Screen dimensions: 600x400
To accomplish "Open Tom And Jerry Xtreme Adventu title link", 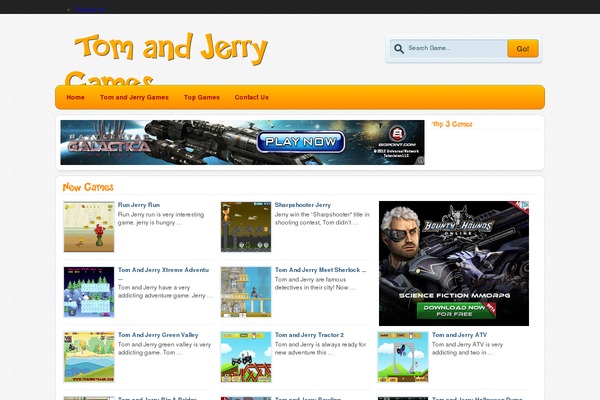I will click(163, 270).
